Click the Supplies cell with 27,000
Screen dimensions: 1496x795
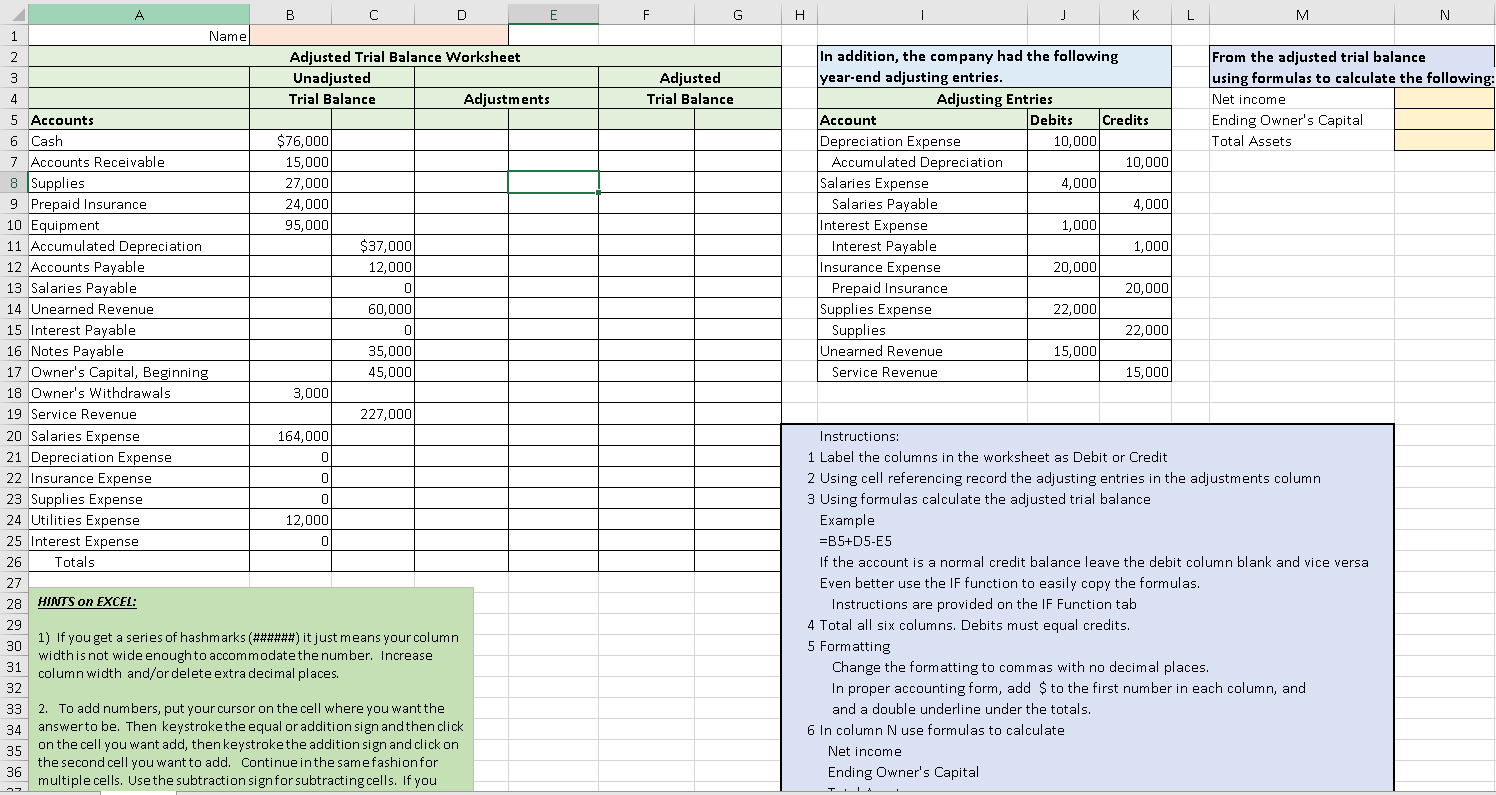pyautogui.click(x=290, y=182)
